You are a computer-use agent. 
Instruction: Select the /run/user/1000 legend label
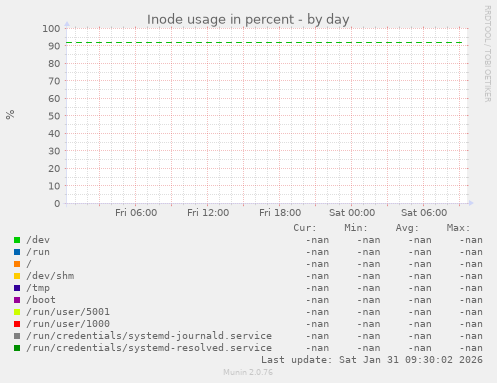[68, 324]
